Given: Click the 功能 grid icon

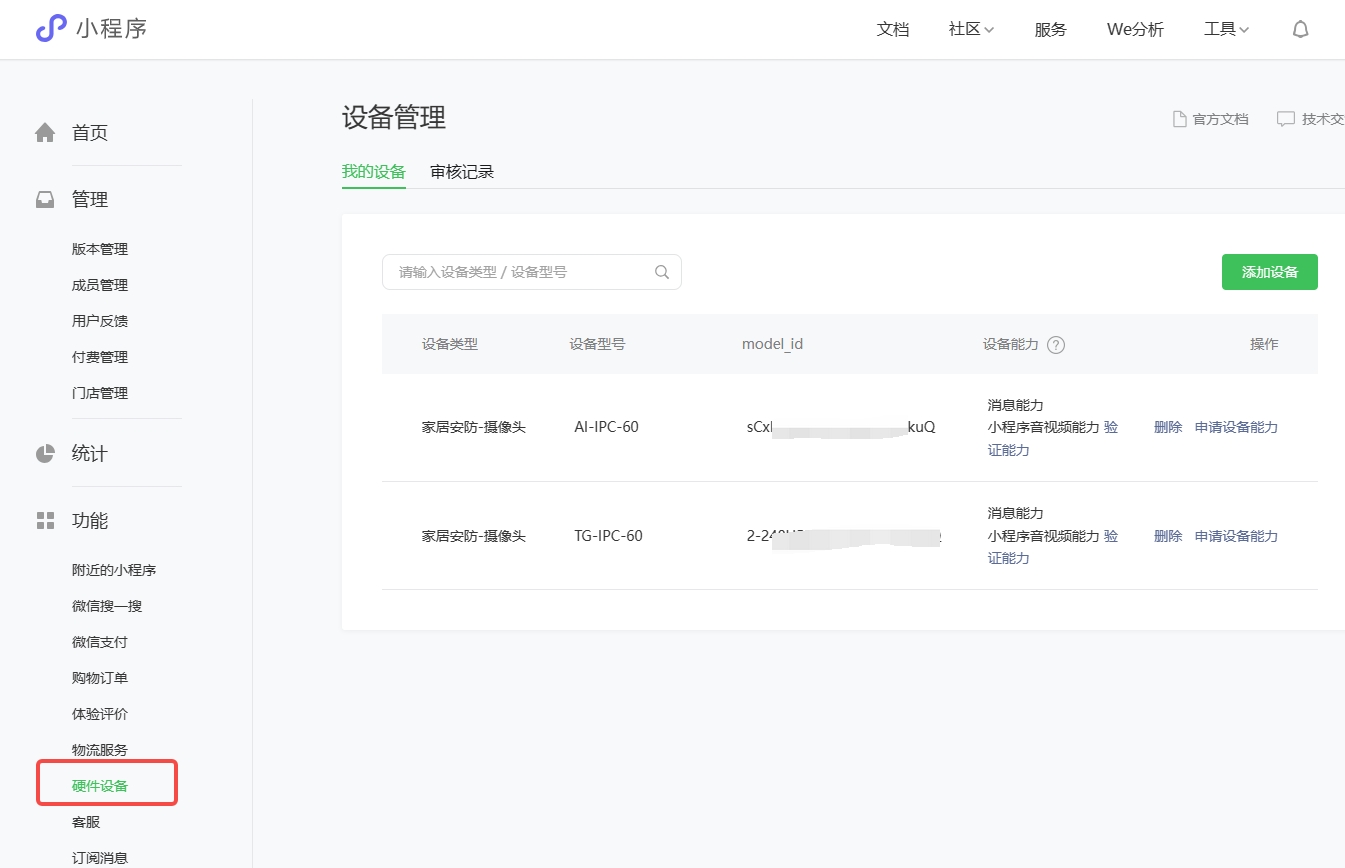Looking at the screenshot, I should (45, 521).
